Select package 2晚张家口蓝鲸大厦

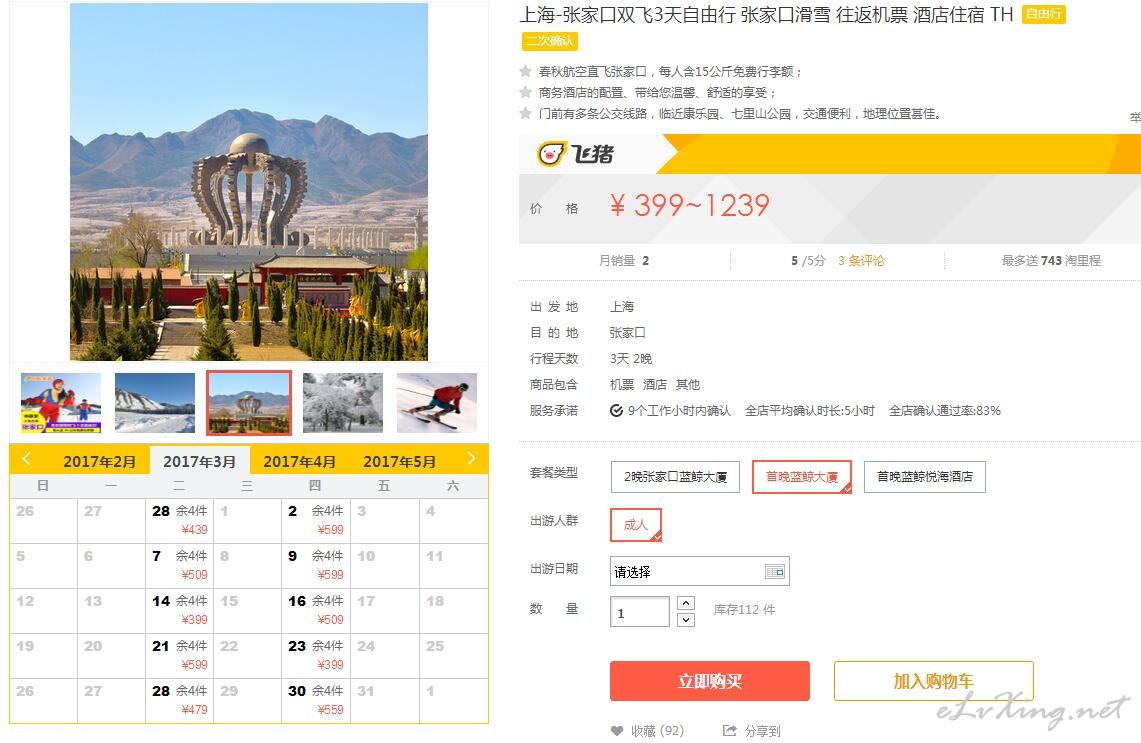(675, 477)
